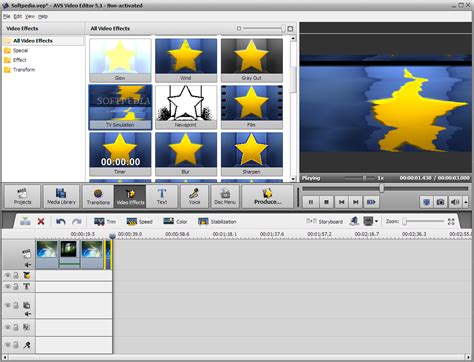The image size is (474, 362).
Task: Open the Media Library
Action: point(61,196)
